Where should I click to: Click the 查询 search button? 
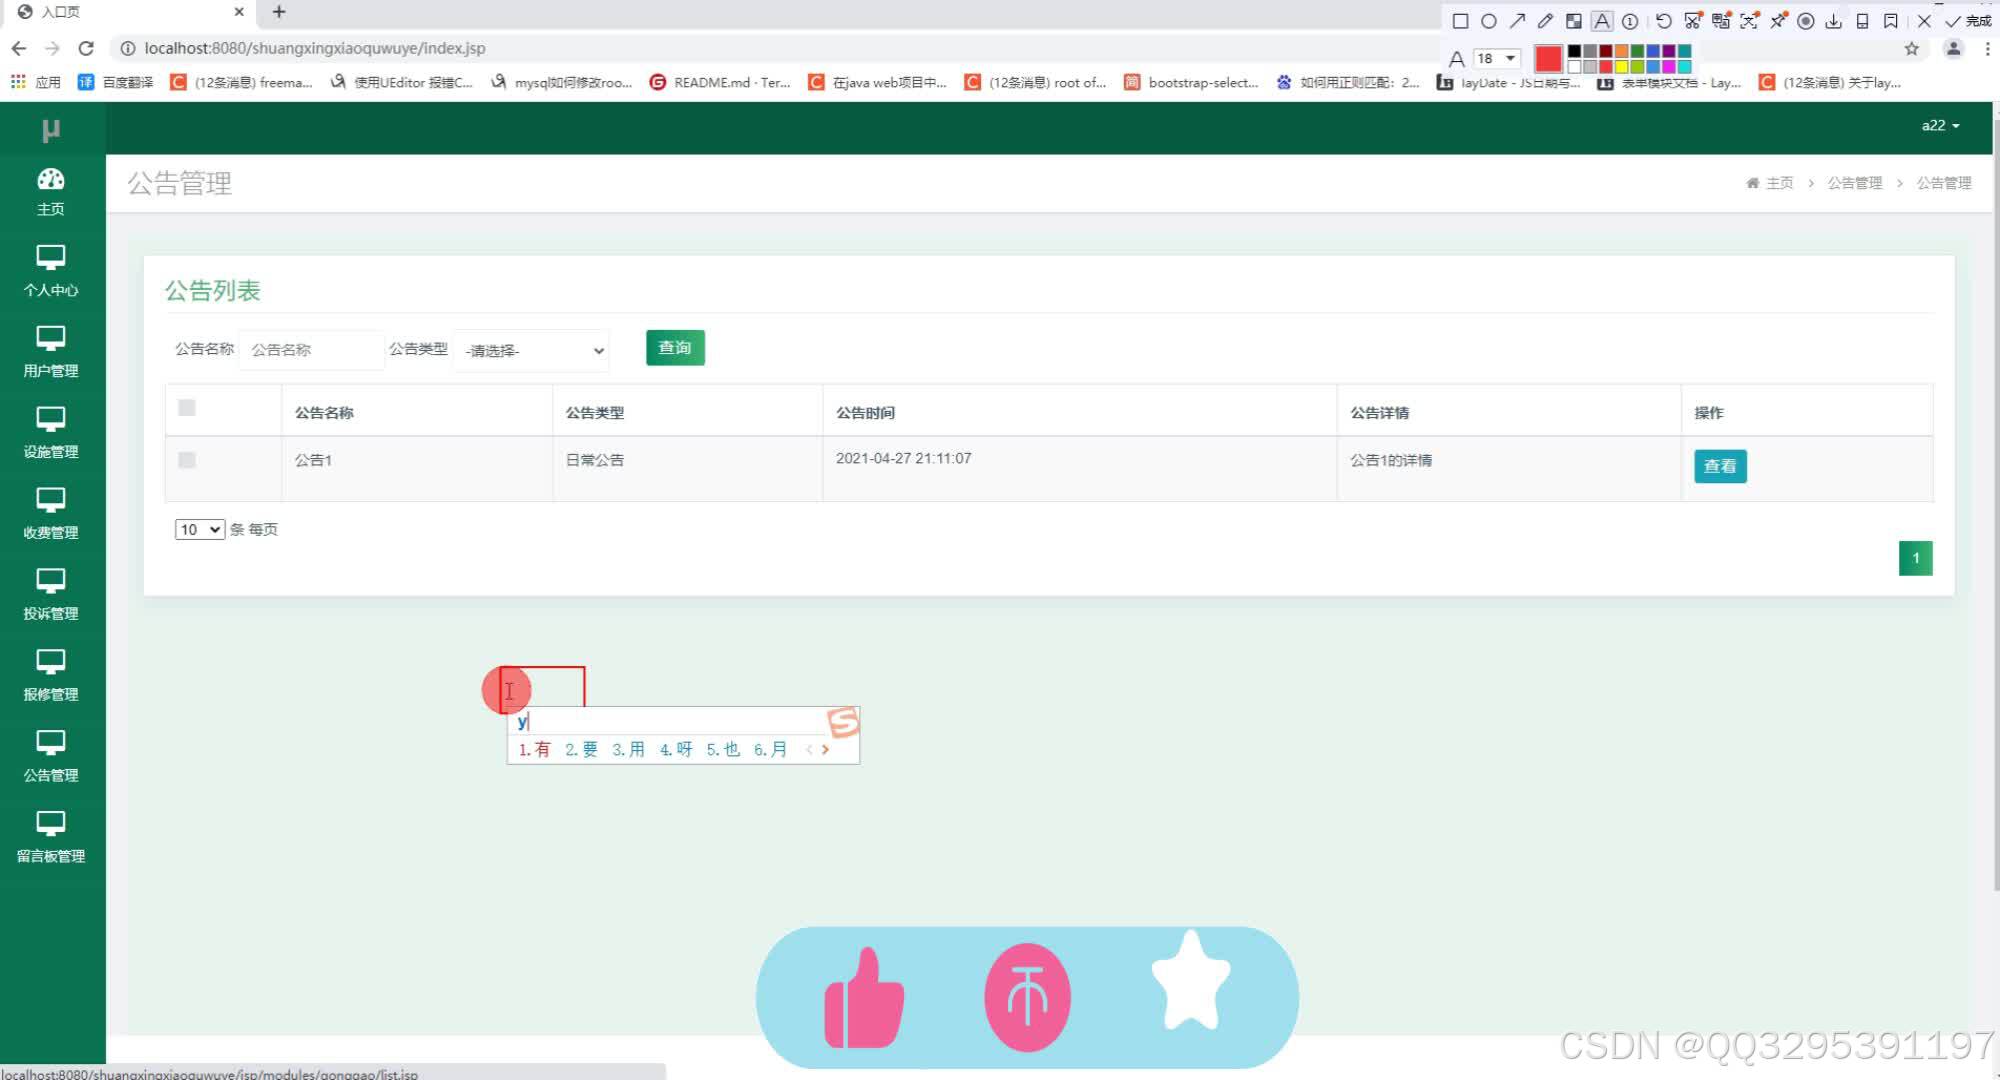pos(675,347)
